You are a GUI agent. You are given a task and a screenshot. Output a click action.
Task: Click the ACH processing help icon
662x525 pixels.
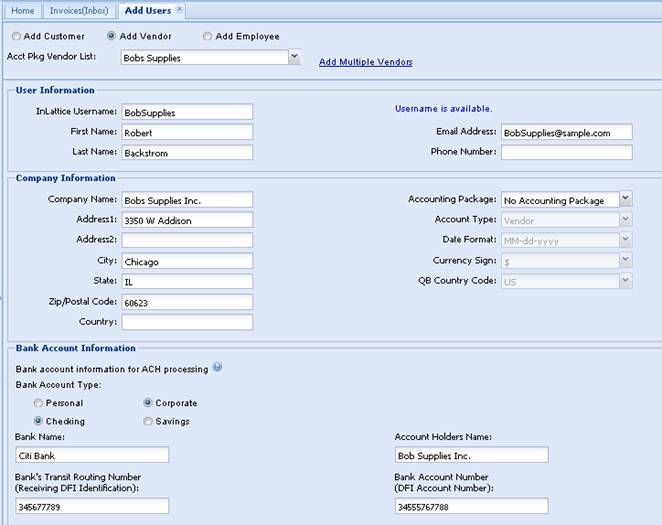point(218,367)
